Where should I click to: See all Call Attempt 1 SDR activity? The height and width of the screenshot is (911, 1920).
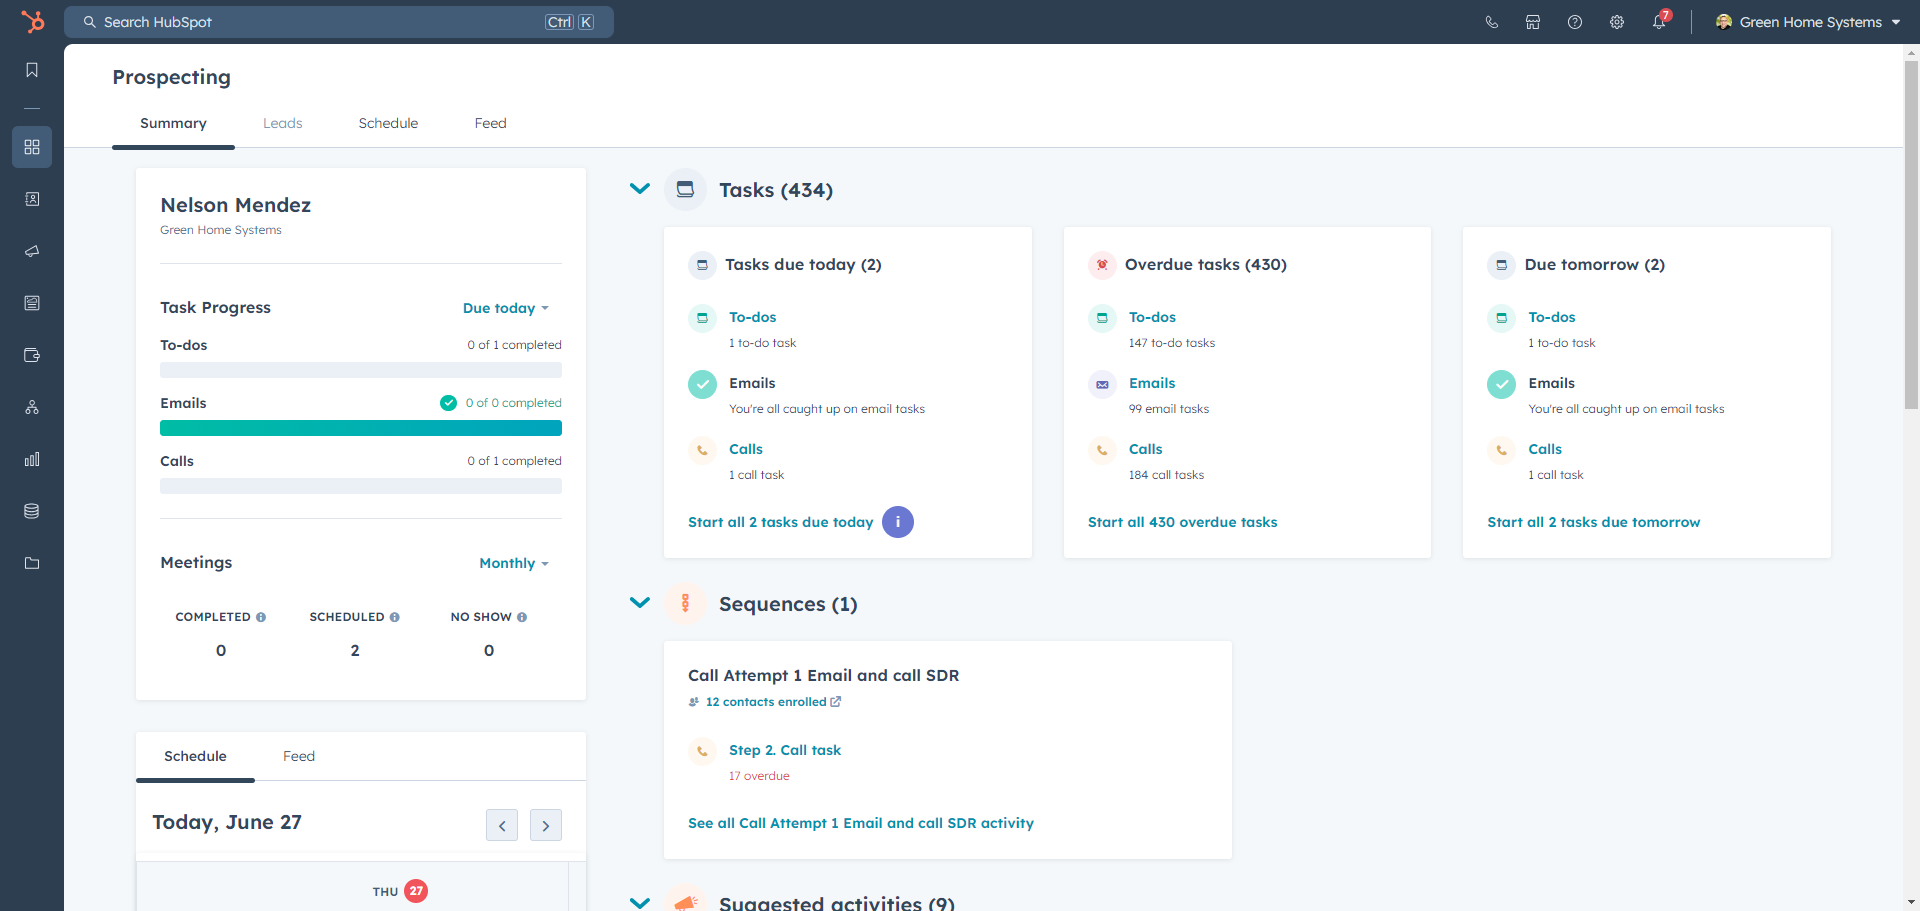(861, 823)
